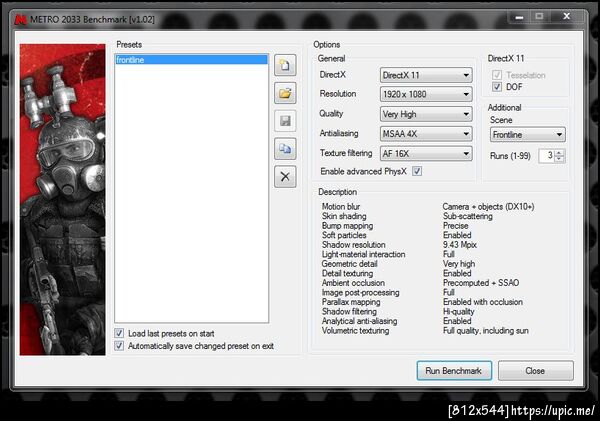Select the frontline preset in the list

(x=191, y=60)
